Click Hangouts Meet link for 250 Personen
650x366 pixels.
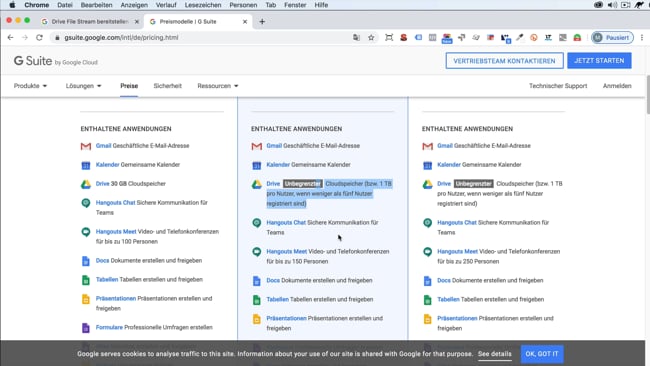pyautogui.click(x=457, y=252)
